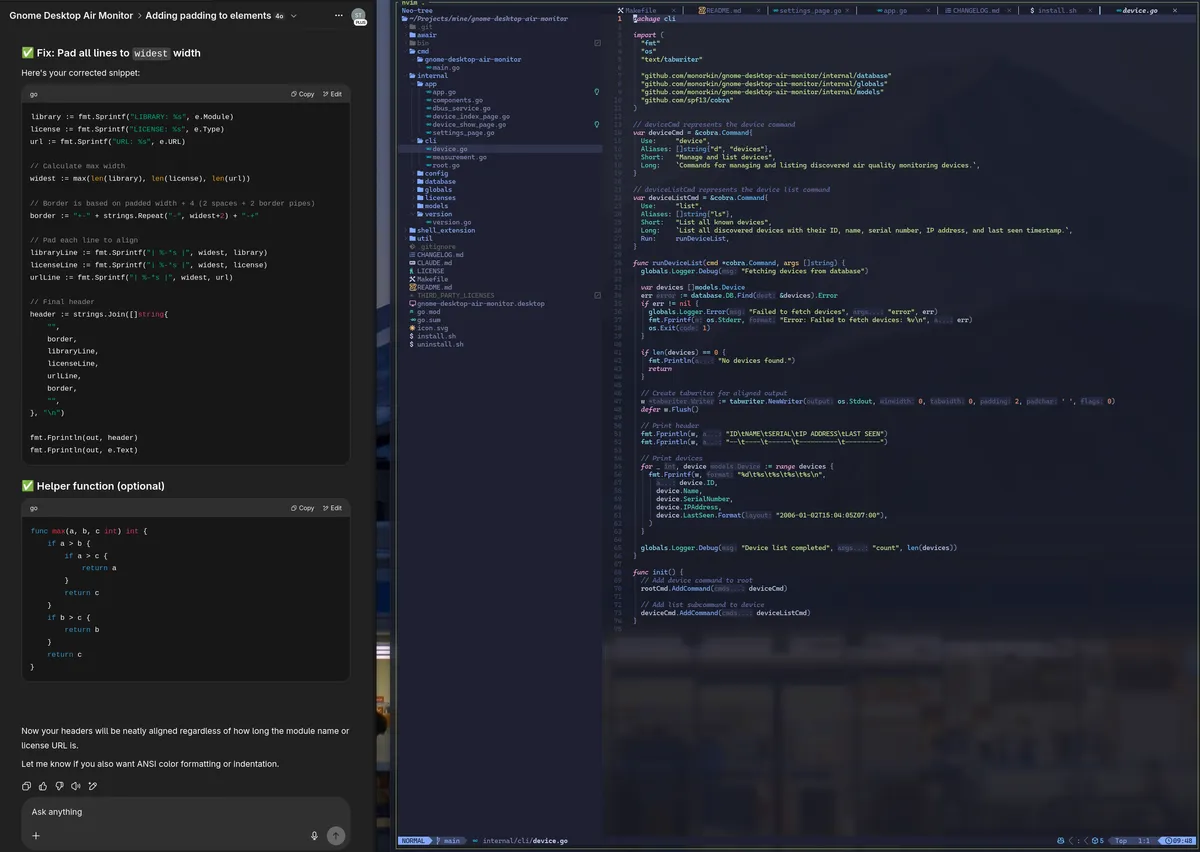Screen dimensions: 1200x852
Task: Open model selector 4o dropdown
Action: 284,16
